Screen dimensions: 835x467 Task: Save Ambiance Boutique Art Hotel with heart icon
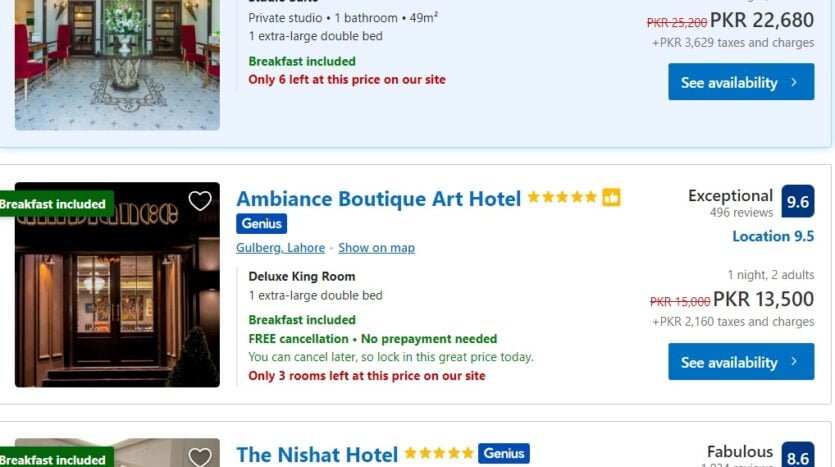pyautogui.click(x=200, y=201)
